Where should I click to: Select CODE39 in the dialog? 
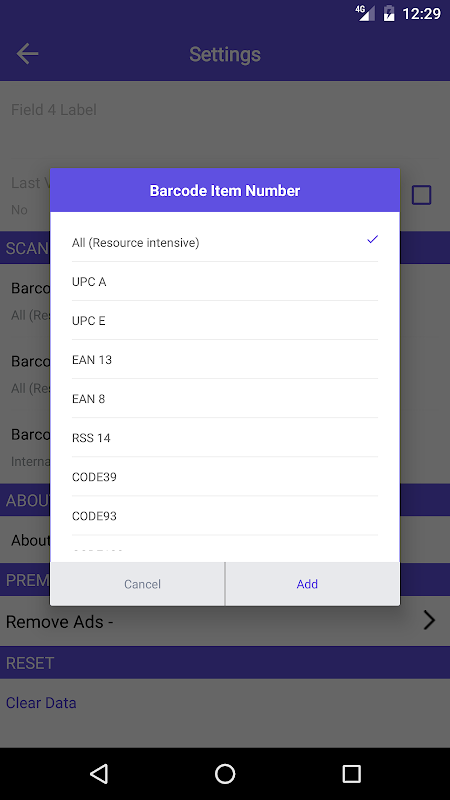[x=225, y=477]
